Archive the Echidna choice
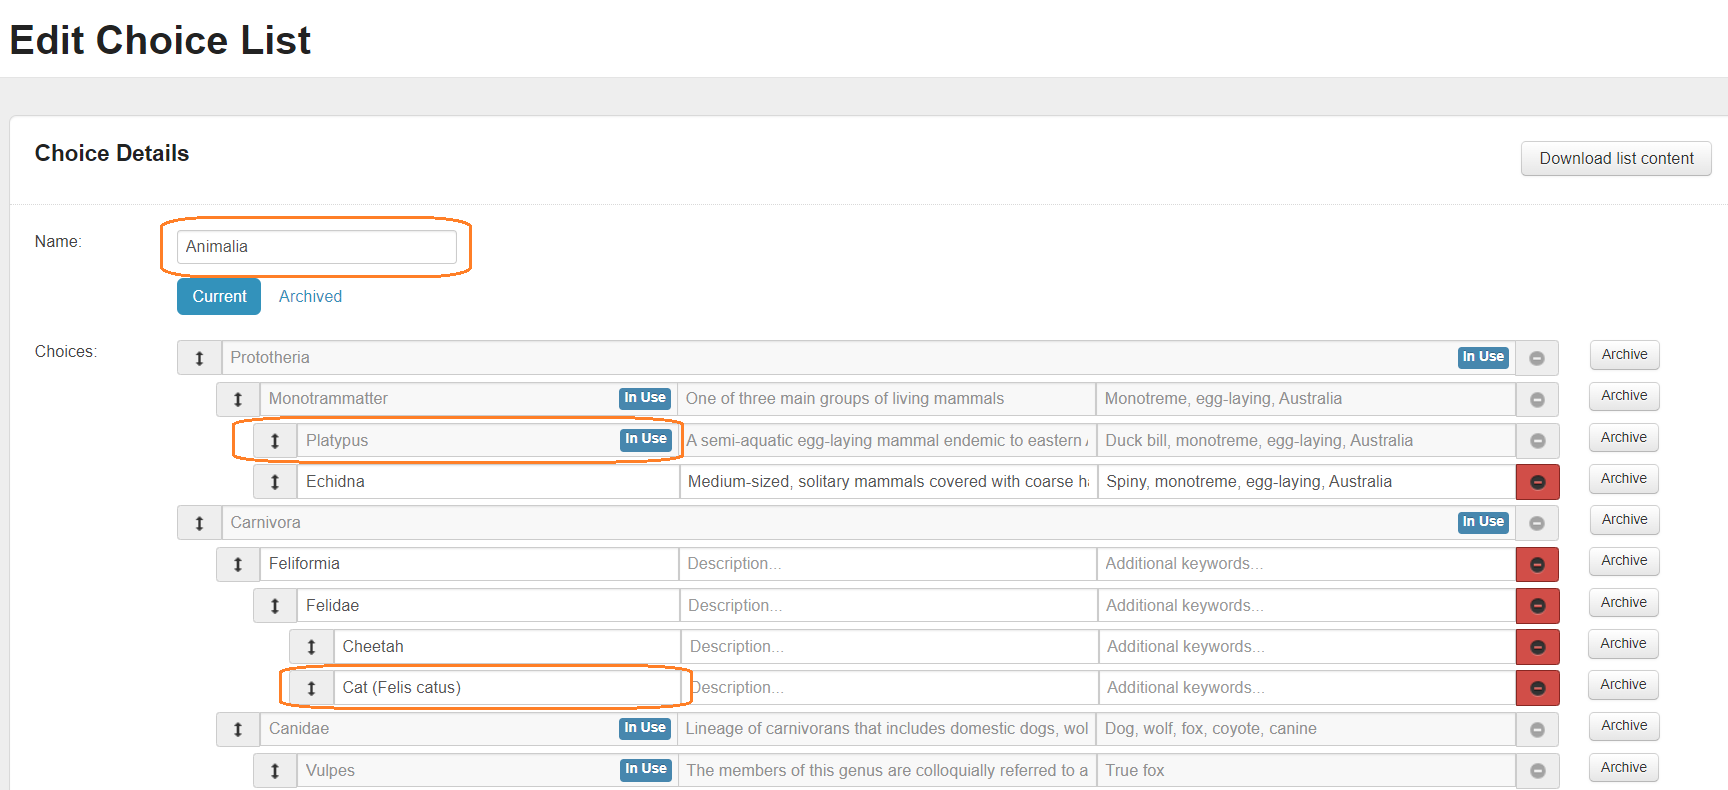The image size is (1728, 790). coord(1623,479)
